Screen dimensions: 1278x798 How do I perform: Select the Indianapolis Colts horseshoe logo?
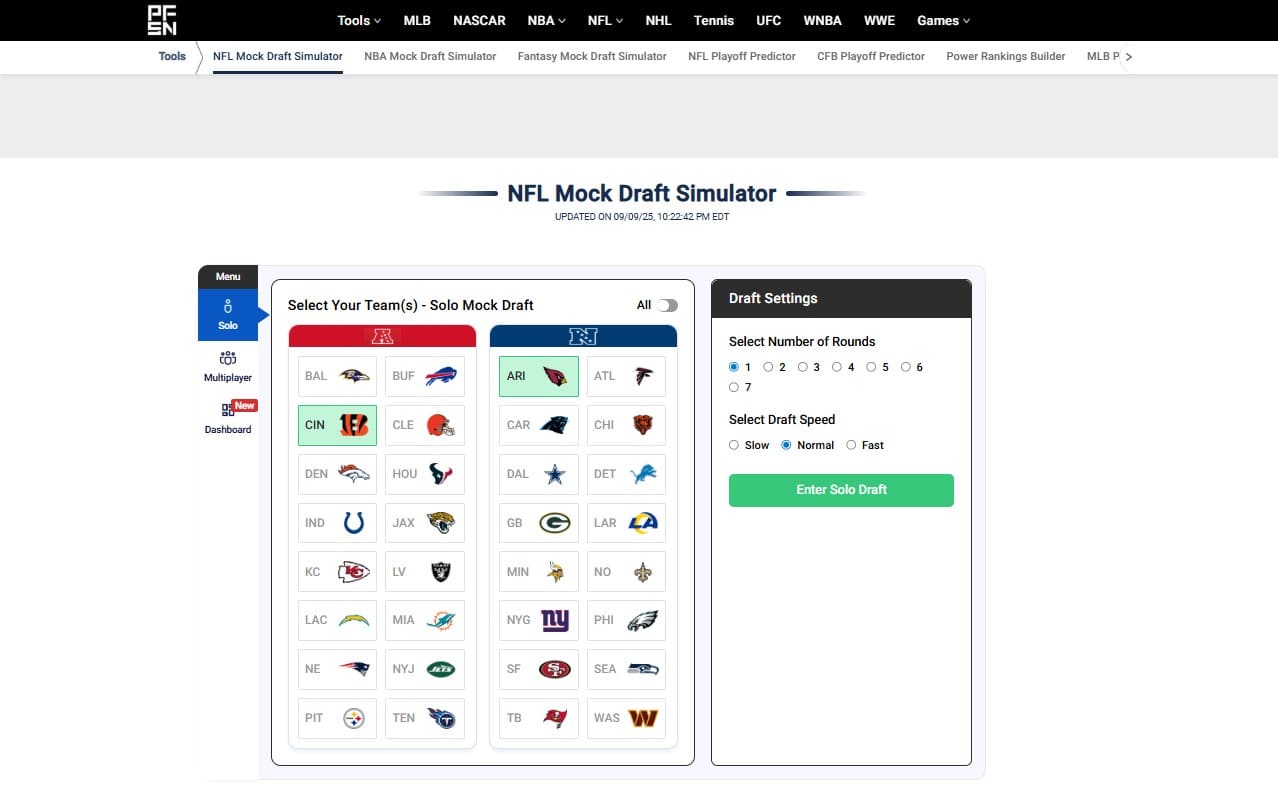click(354, 523)
